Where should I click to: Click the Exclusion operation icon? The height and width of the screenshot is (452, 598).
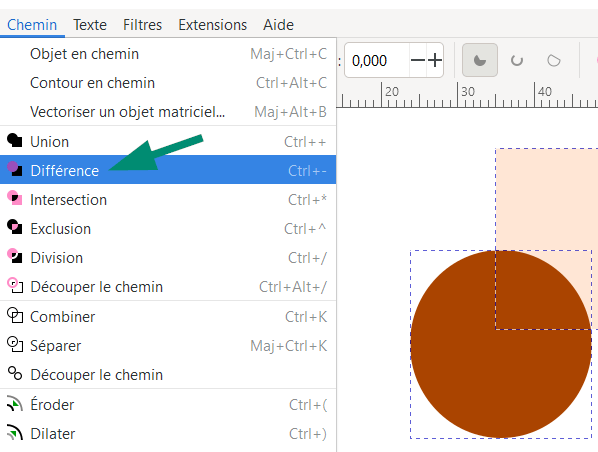[x=14, y=227]
